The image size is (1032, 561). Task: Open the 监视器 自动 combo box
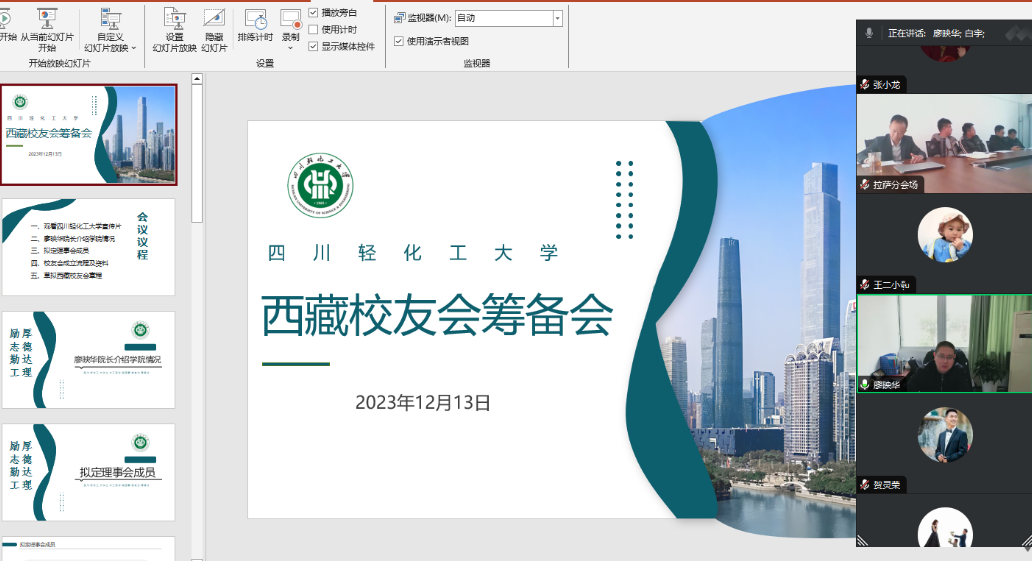pos(508,18)
